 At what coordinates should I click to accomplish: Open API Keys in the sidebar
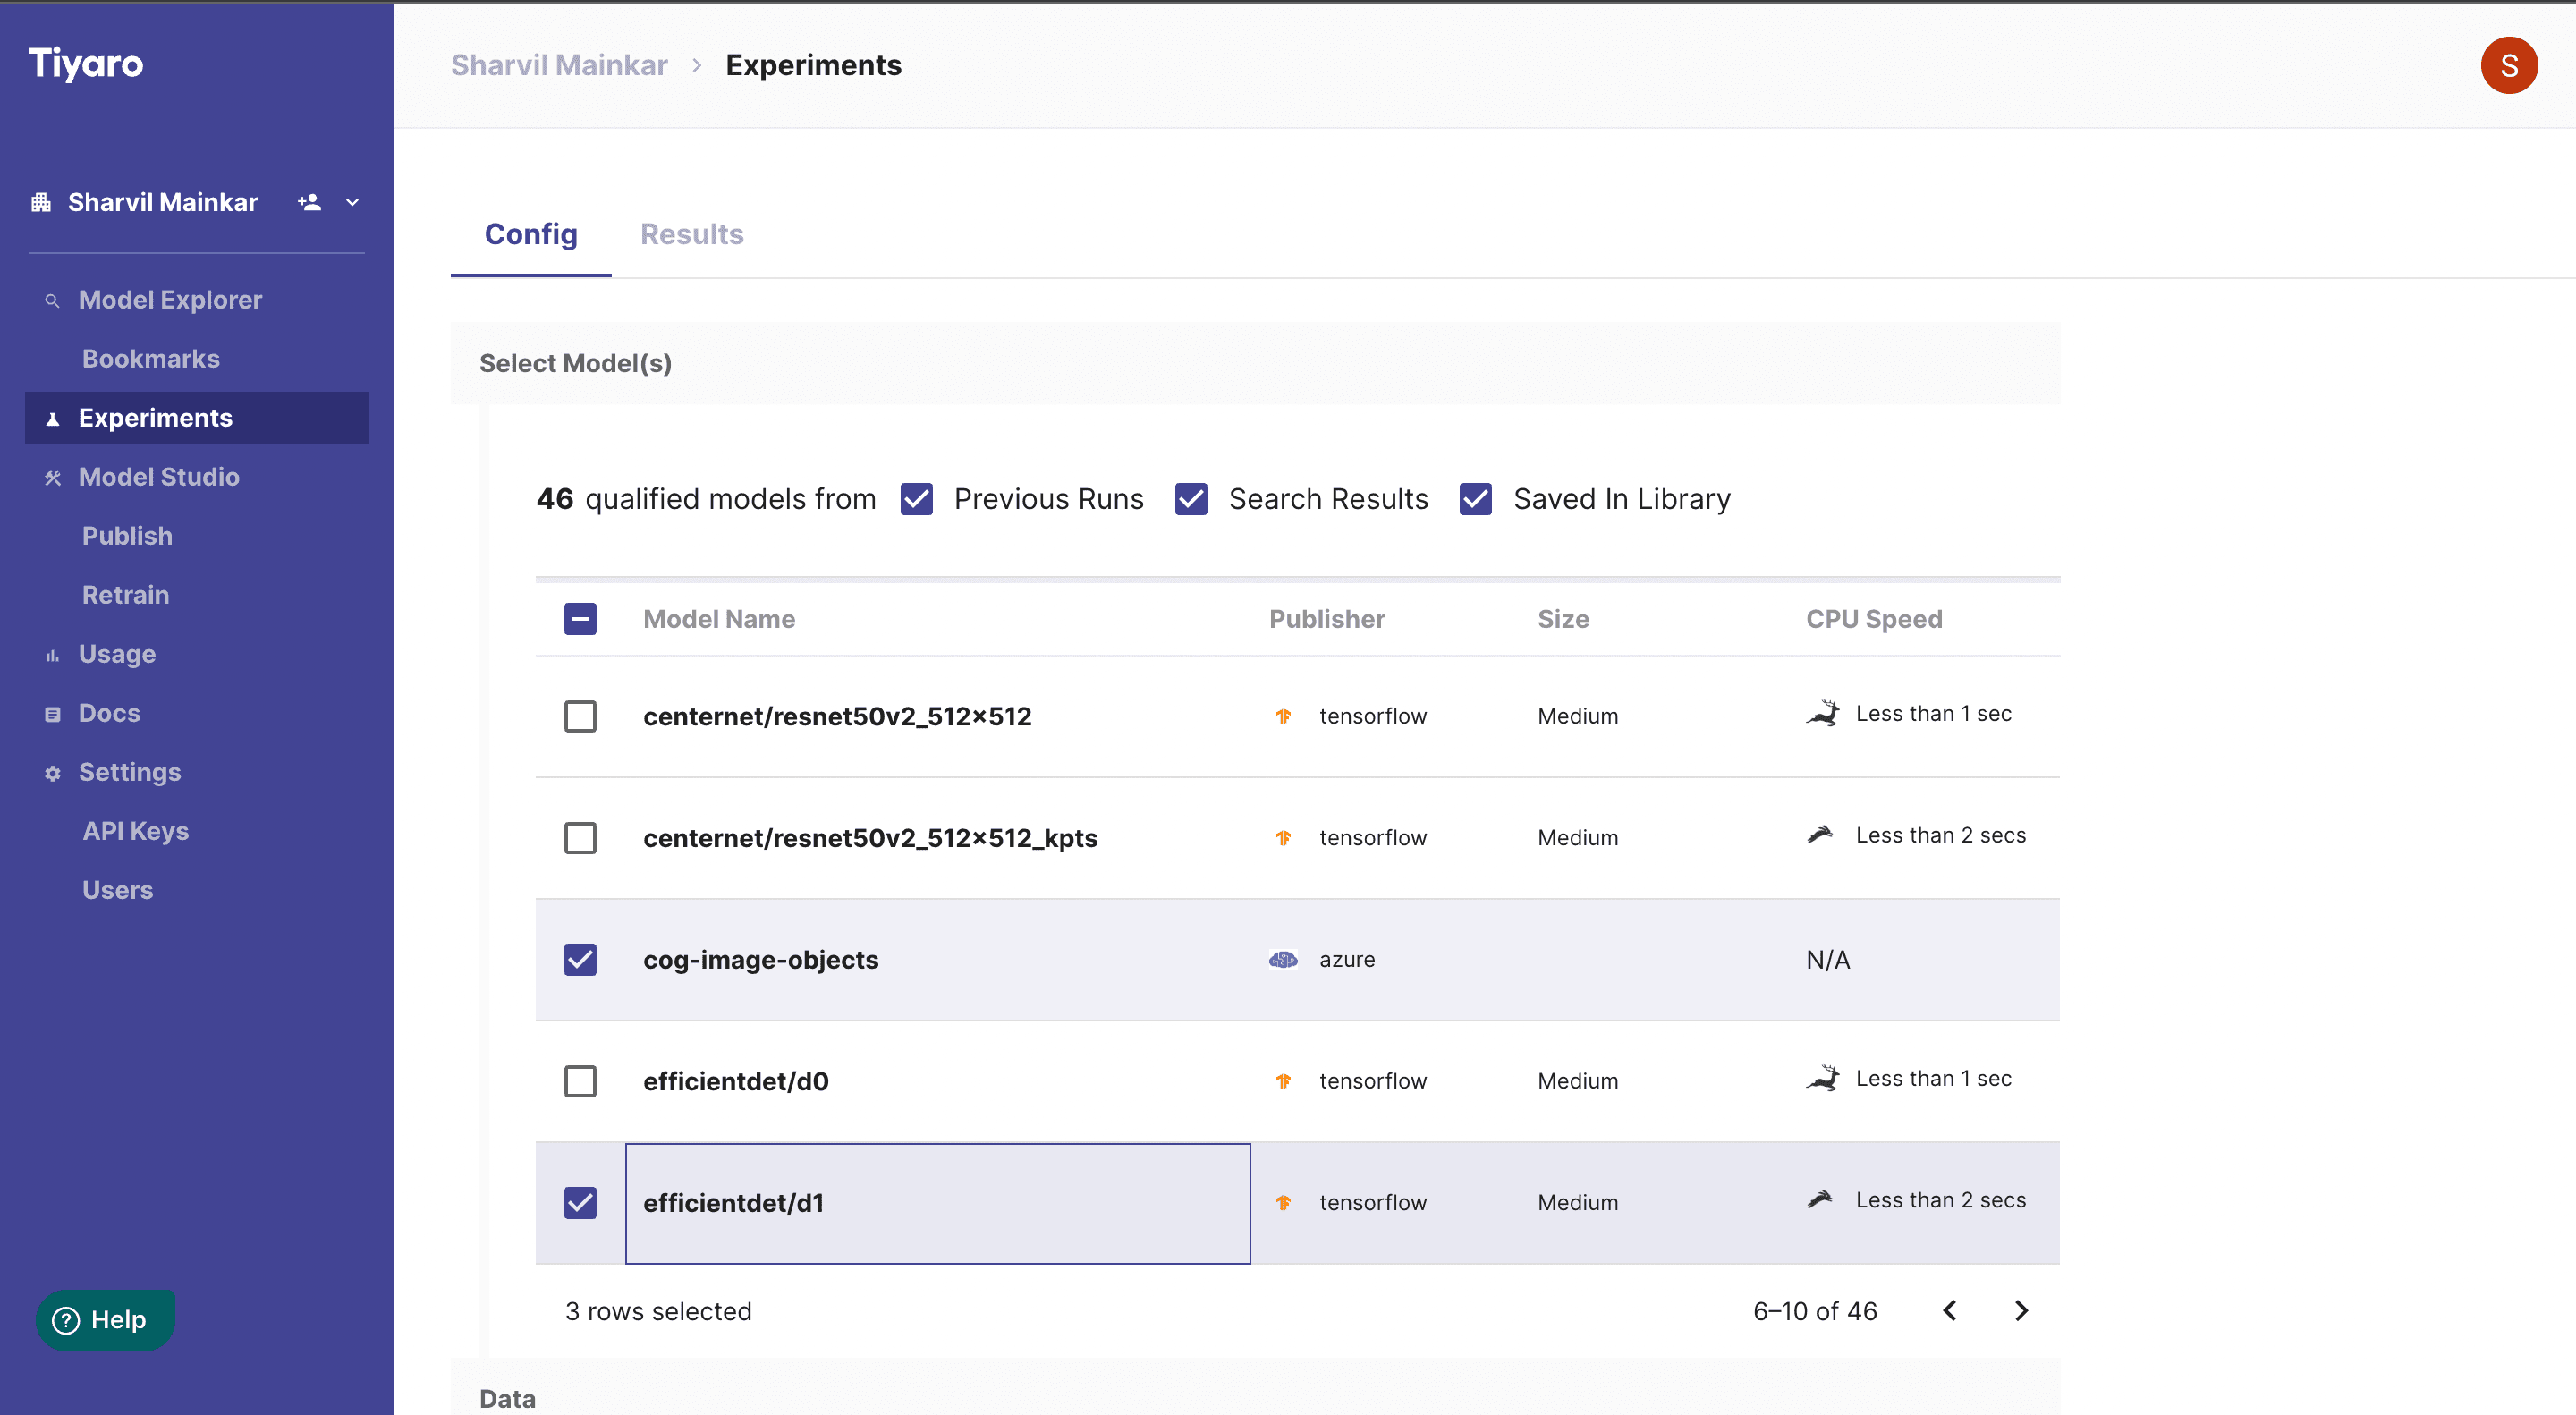tap(135, 831)
